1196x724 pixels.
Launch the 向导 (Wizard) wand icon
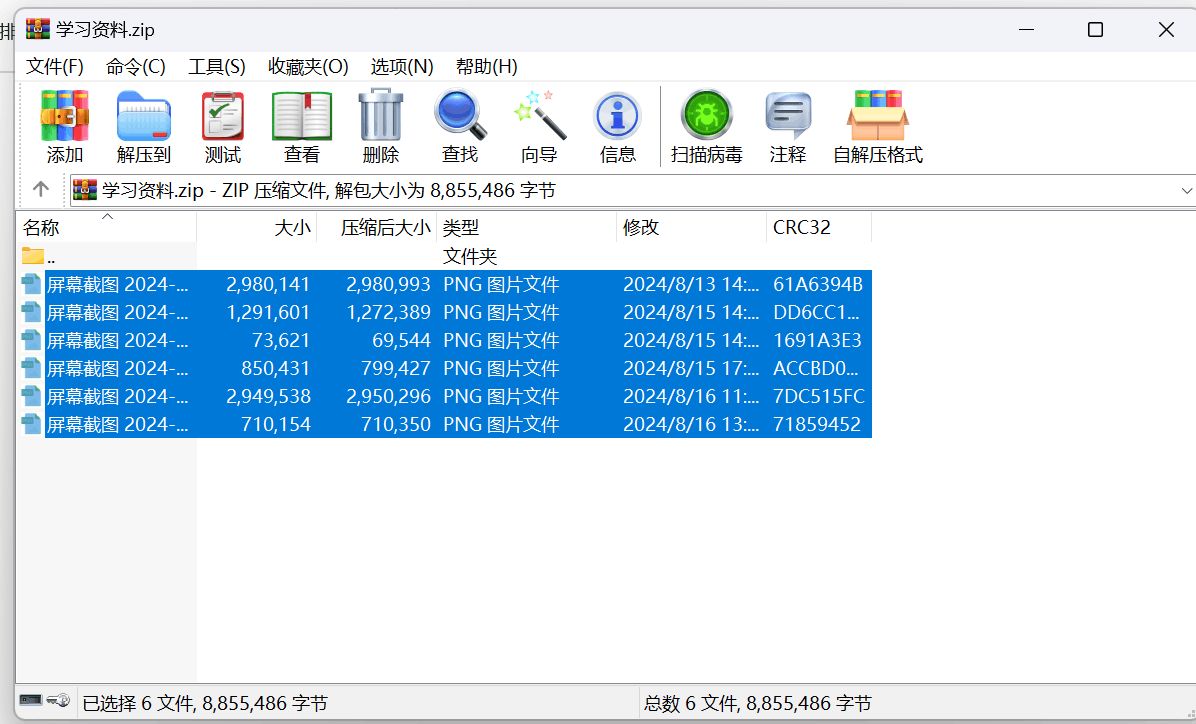pos(539,115)
